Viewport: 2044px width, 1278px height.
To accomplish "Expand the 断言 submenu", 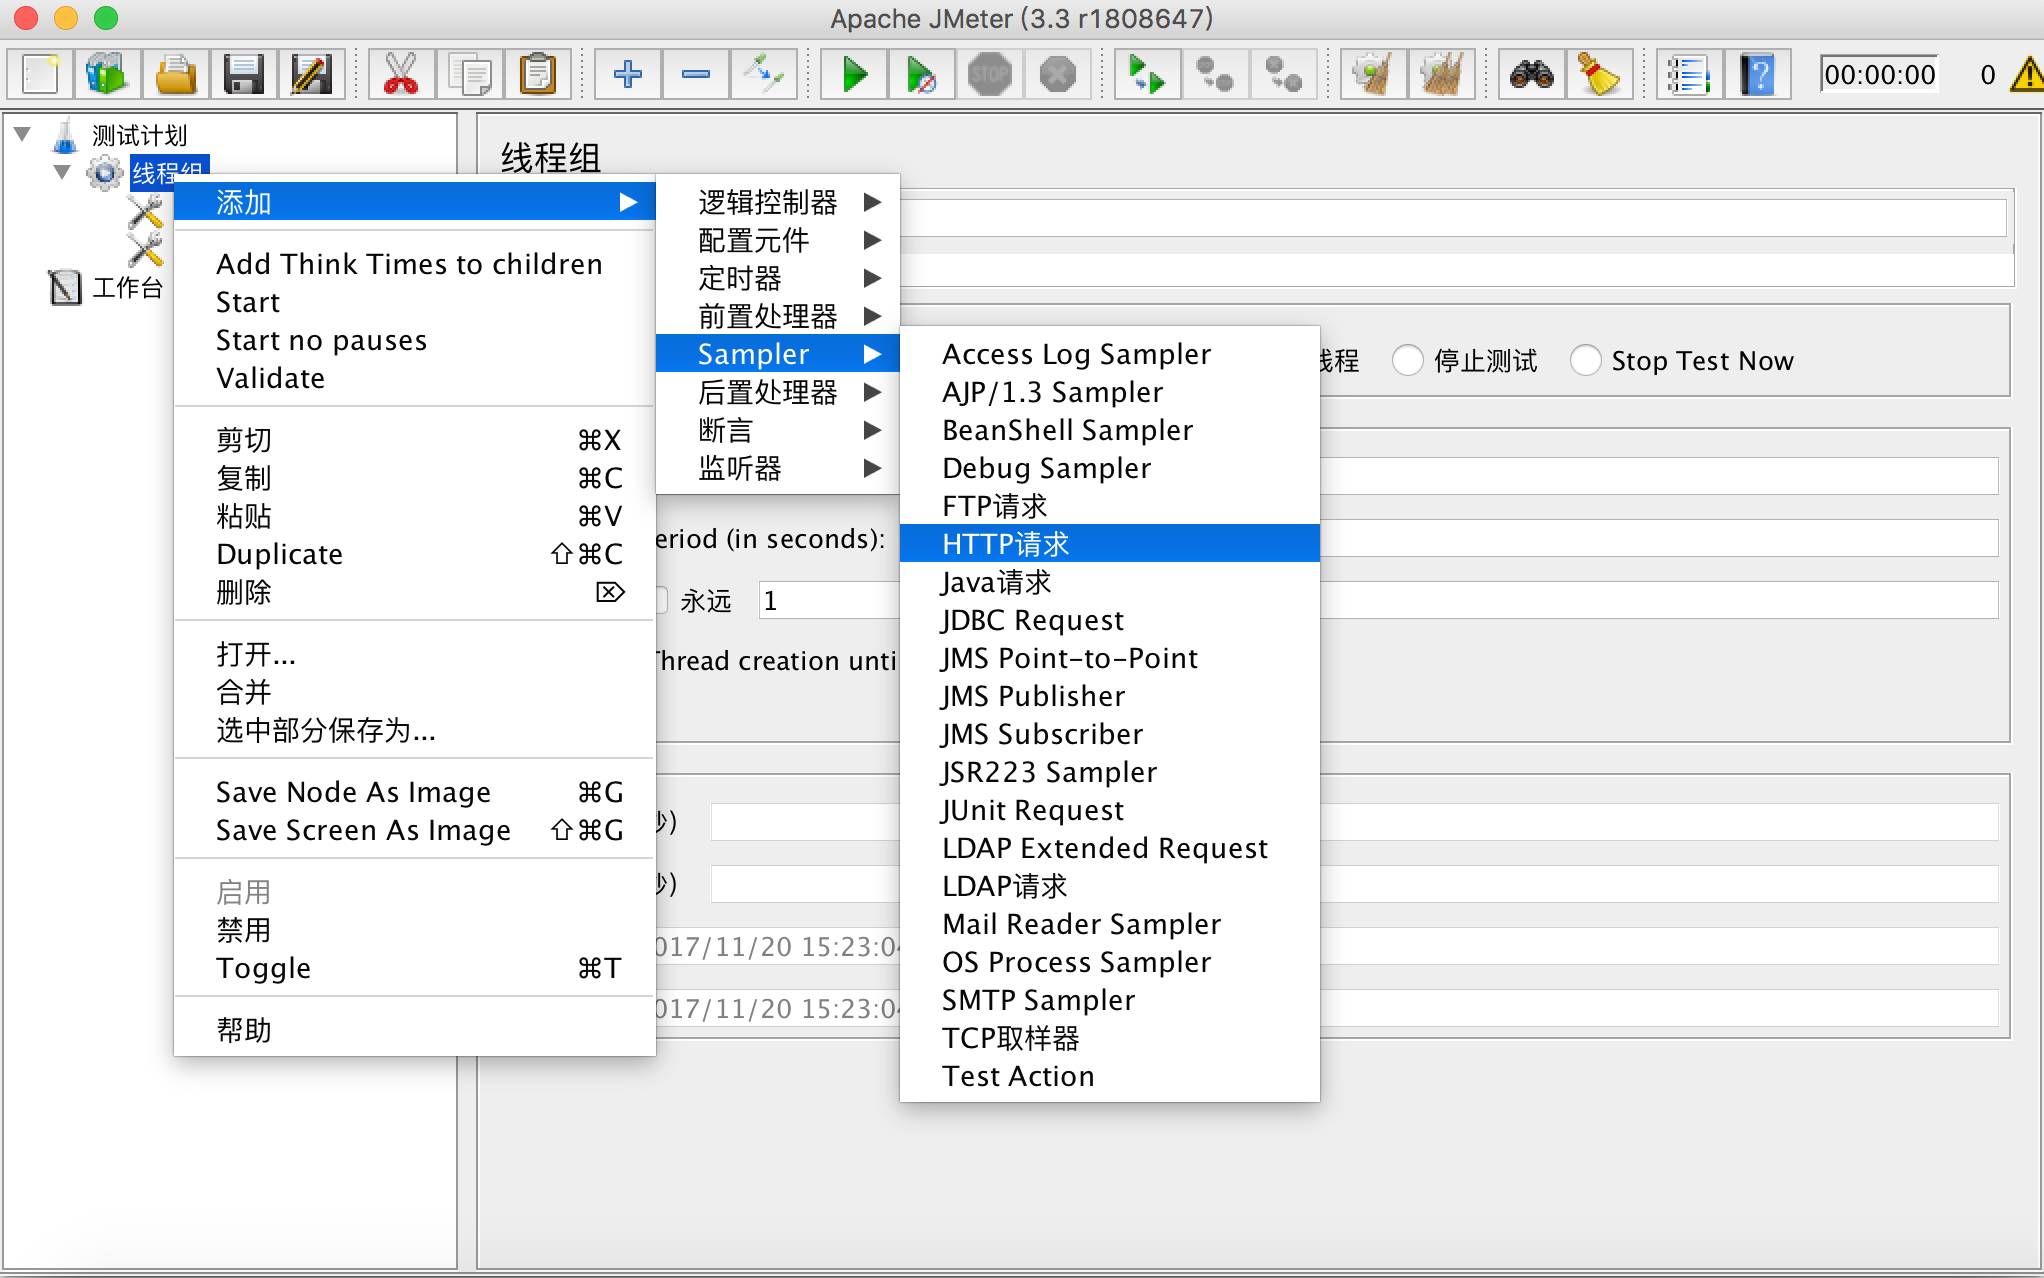I will point(778,430).
